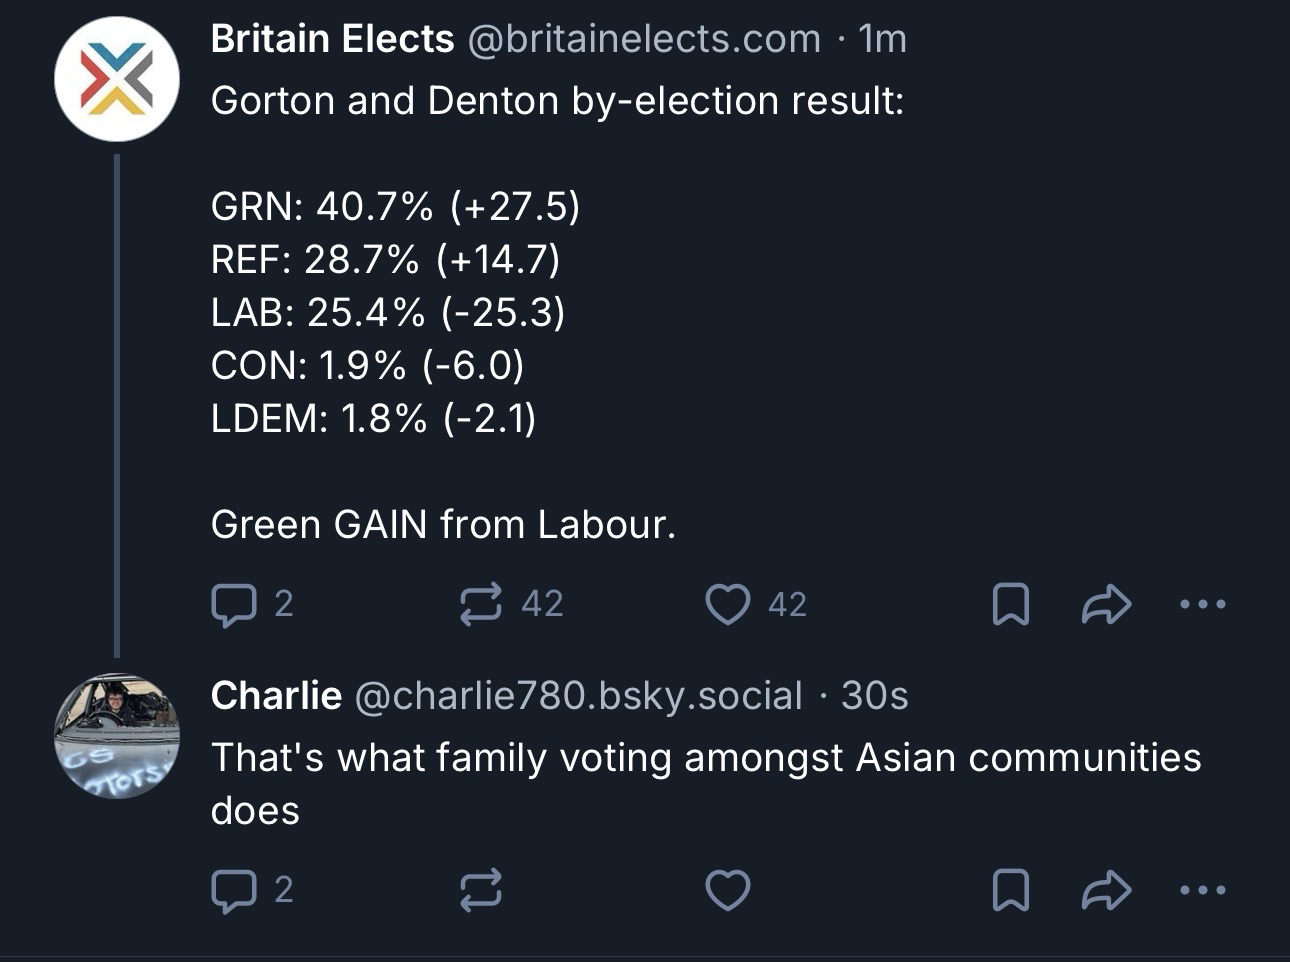1290x962 pixels.
Task: Click the 1m timestamp on the post
Action: click(882, 39)
